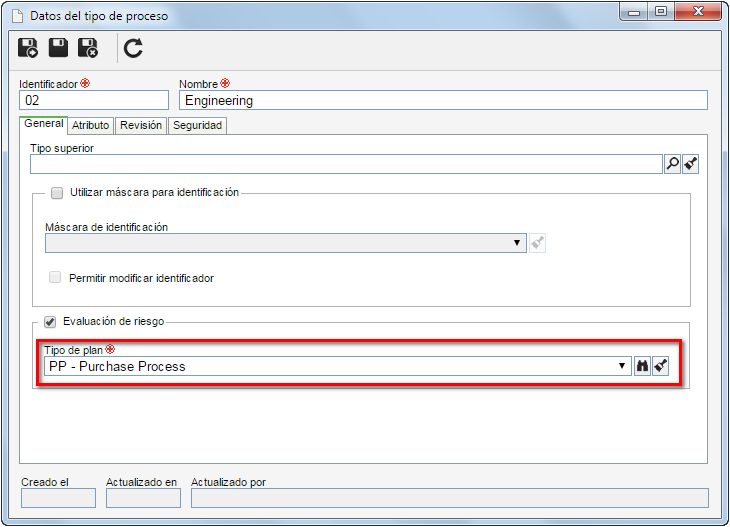Maximize the Datos del tipo de proceso window
Image resolution: width=730 pixels, height=527 pixels.
pos(661,12)
